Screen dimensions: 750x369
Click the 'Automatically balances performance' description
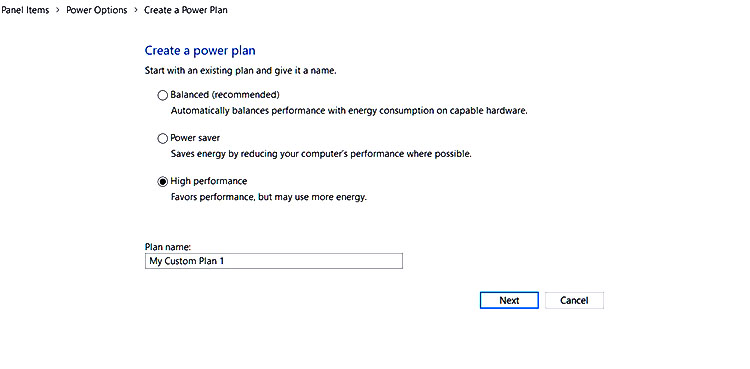pyautogui.click(x=349, y=111)
